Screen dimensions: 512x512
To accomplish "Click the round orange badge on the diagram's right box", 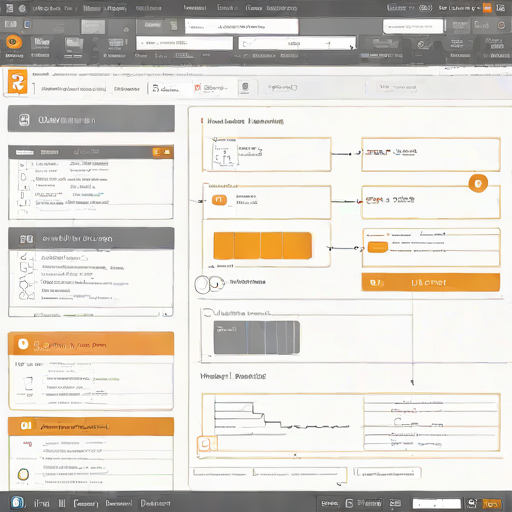I will (x=478, y=183).
